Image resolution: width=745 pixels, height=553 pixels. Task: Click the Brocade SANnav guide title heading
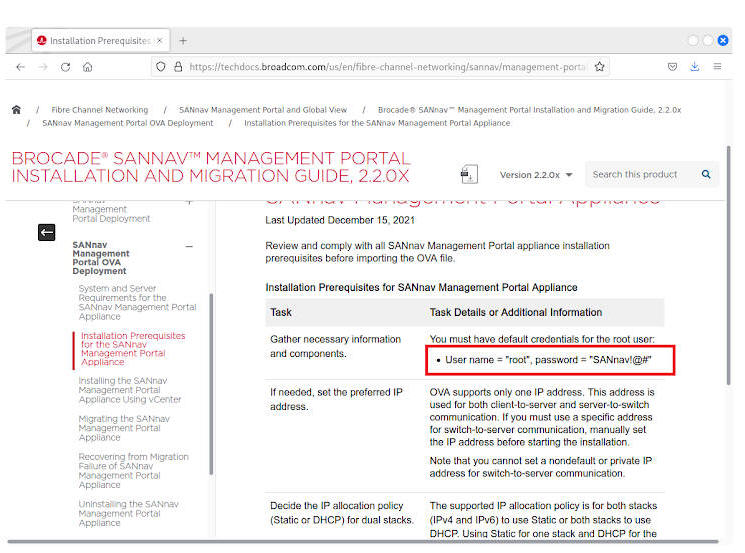click(x=211, y=167)
